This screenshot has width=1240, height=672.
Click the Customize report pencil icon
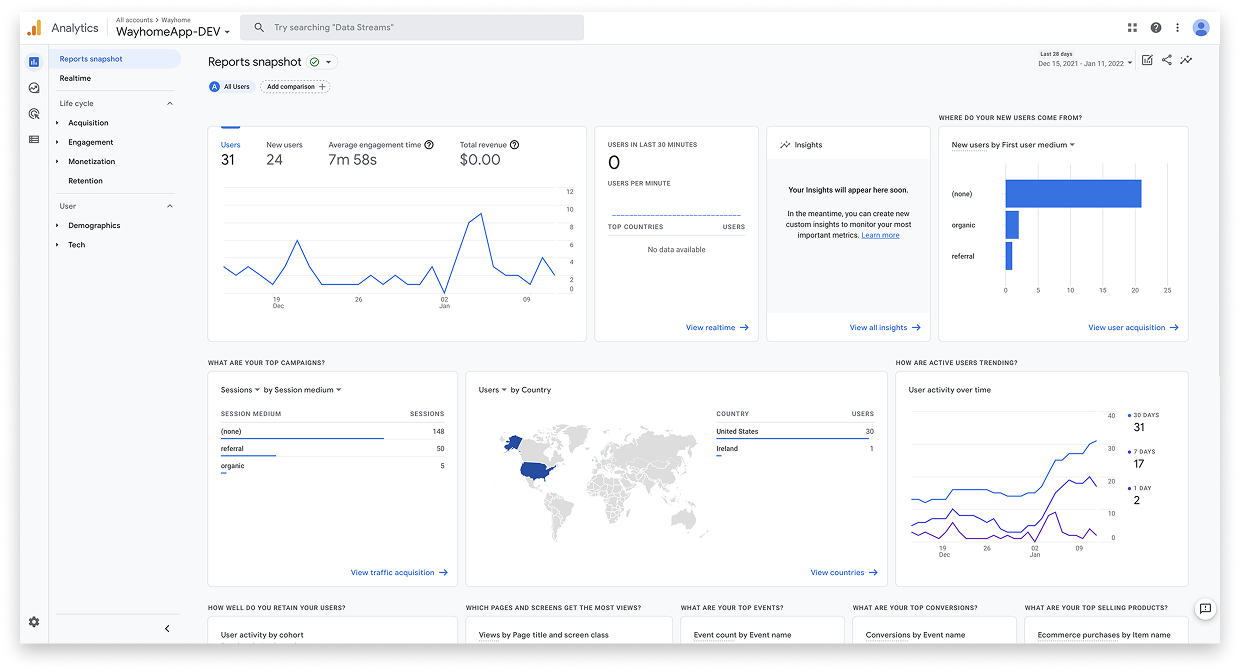[x=1147, y=60]
